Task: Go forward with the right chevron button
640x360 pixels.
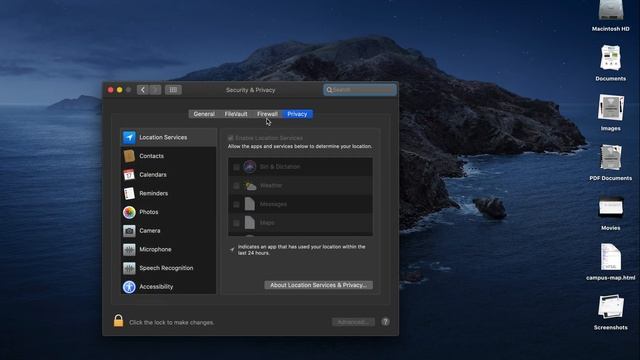Action: (155, 90)
